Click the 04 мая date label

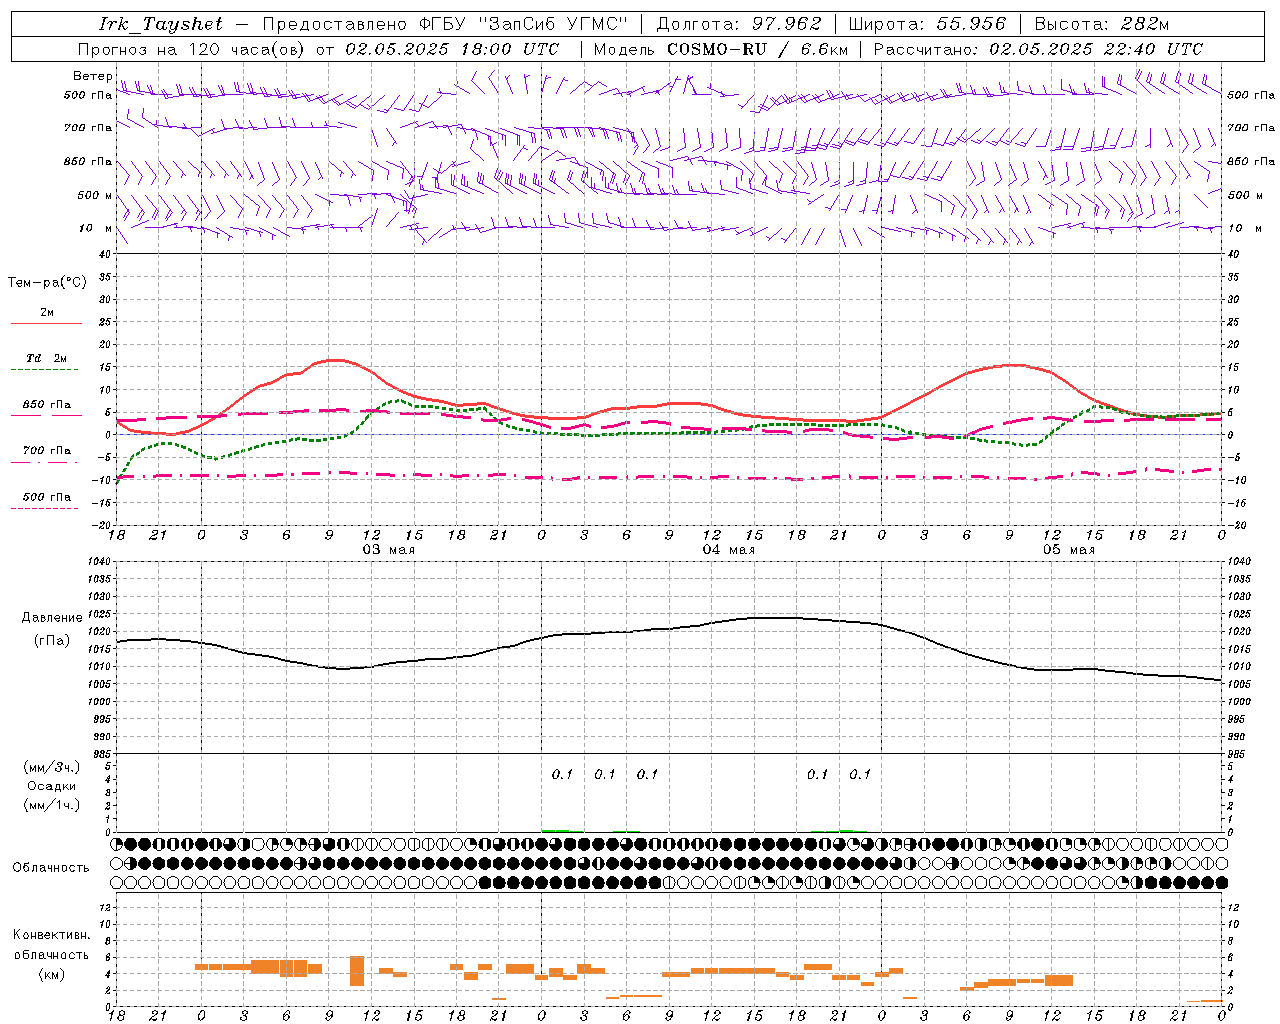pos(729,550)
